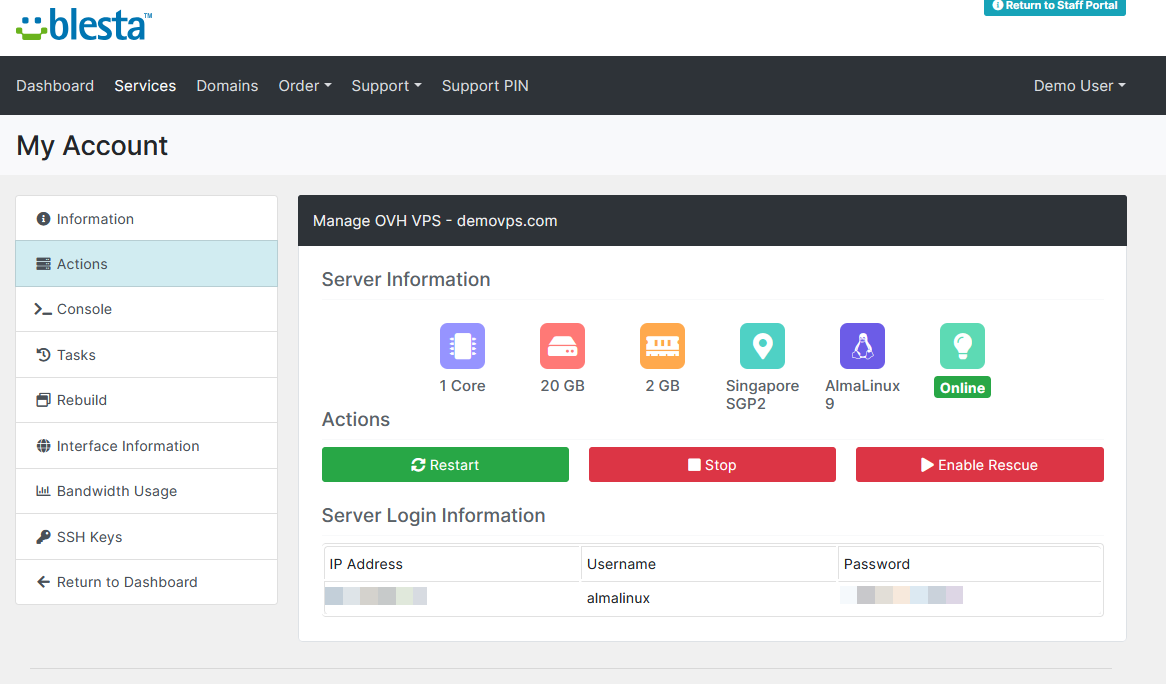Click the Username column header
The height and width of the screenshot is (684, 1166).
pyautogui.click(x=621, y=564)
